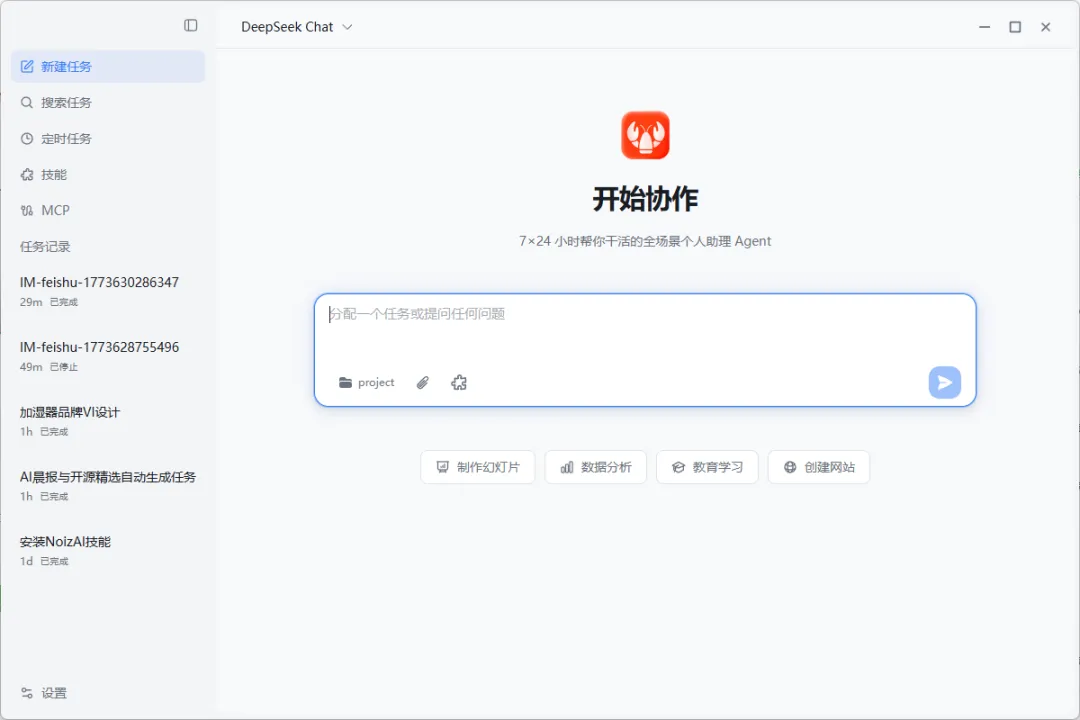Screen dimensions: 1080x720
Task: Open the AI晨报与开源精选自动生成任务 record
Action: (108, 486)
